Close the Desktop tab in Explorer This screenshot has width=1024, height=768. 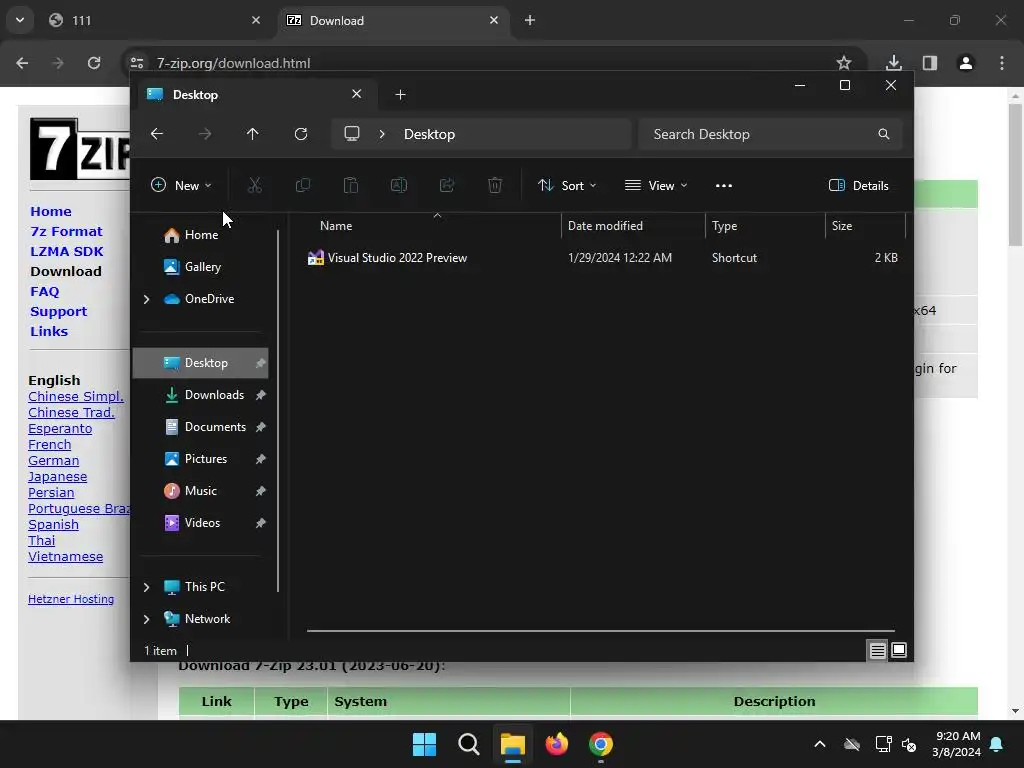click(x=357, y=94)
